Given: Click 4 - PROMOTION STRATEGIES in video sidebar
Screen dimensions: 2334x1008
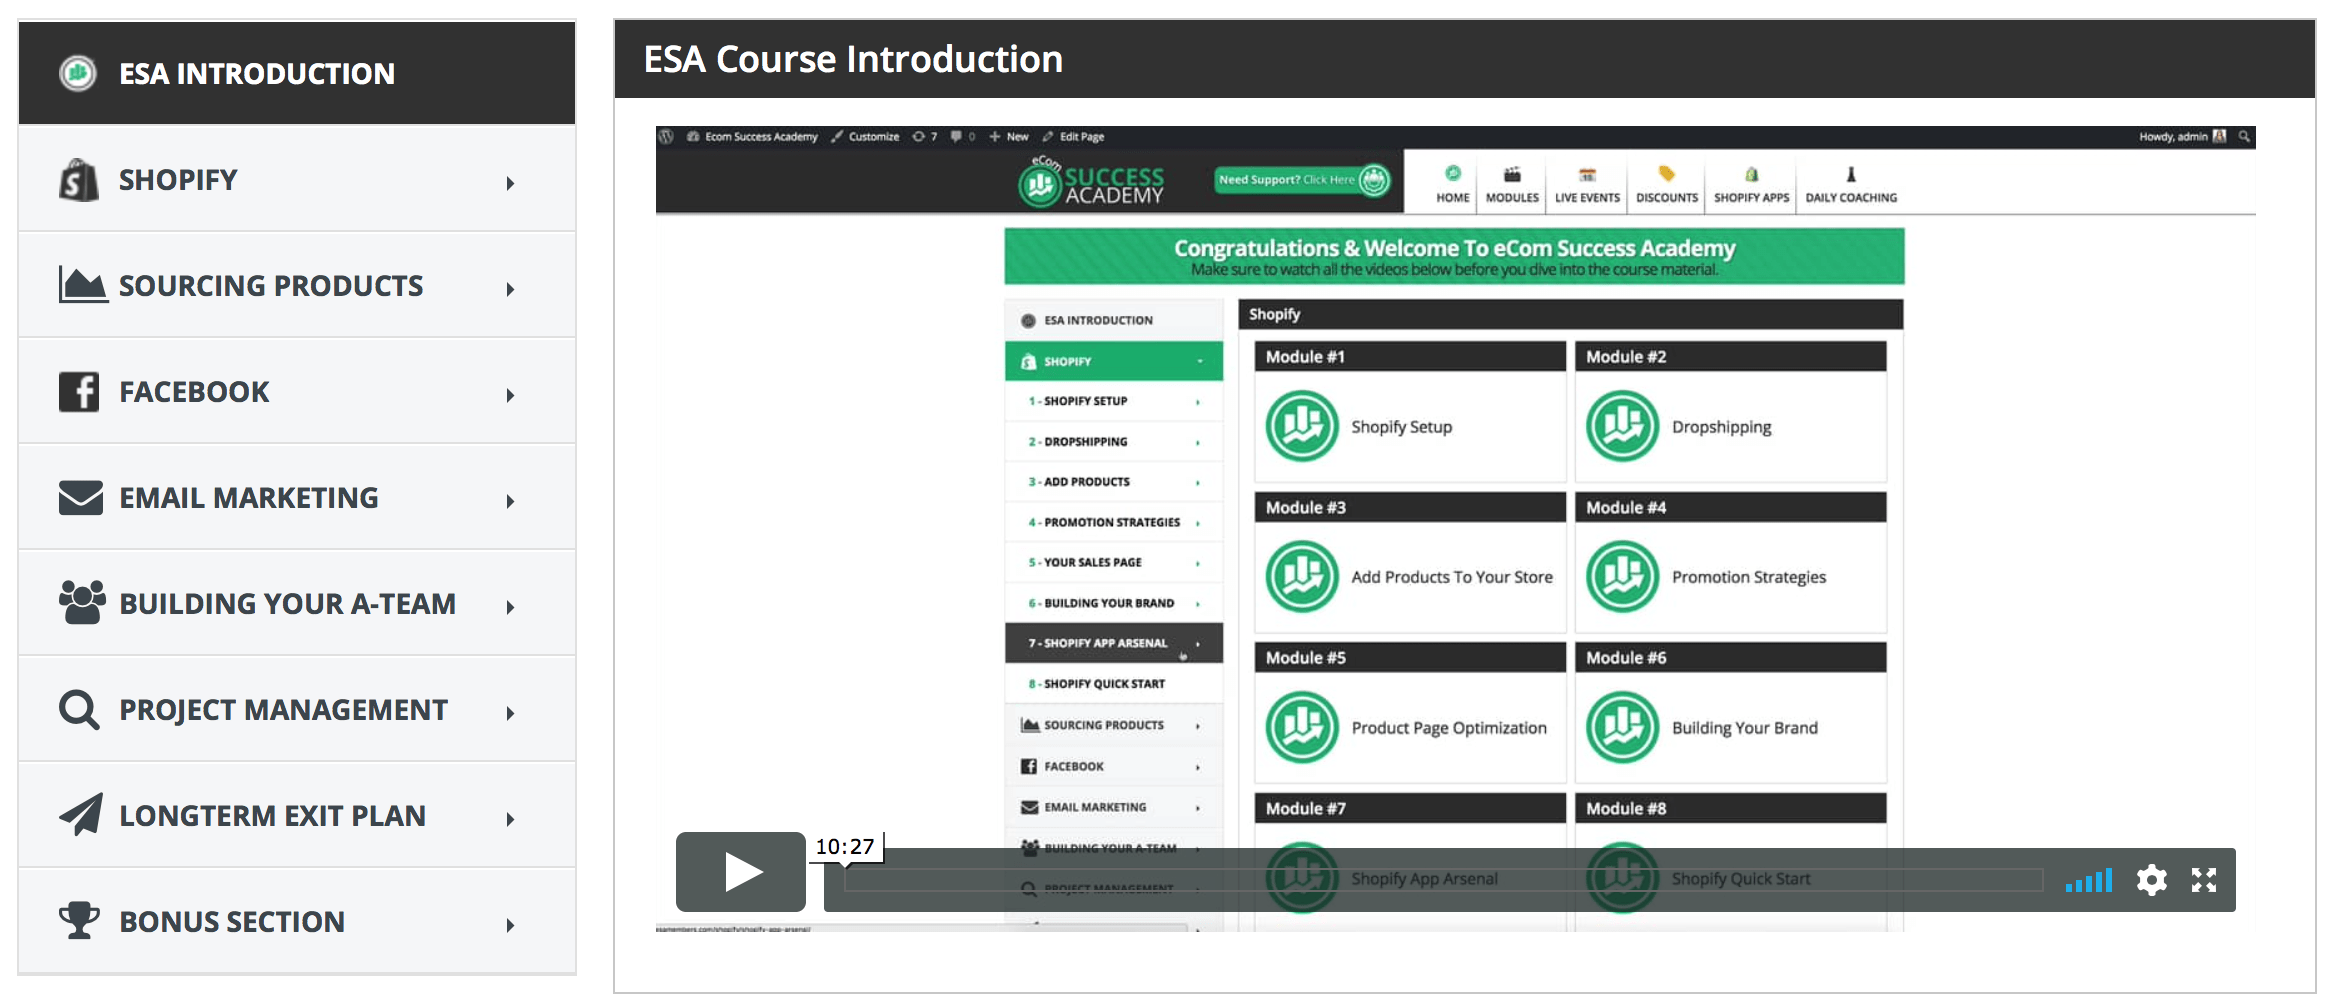Looking at the screenshot, I should (x=1114, y=522).
